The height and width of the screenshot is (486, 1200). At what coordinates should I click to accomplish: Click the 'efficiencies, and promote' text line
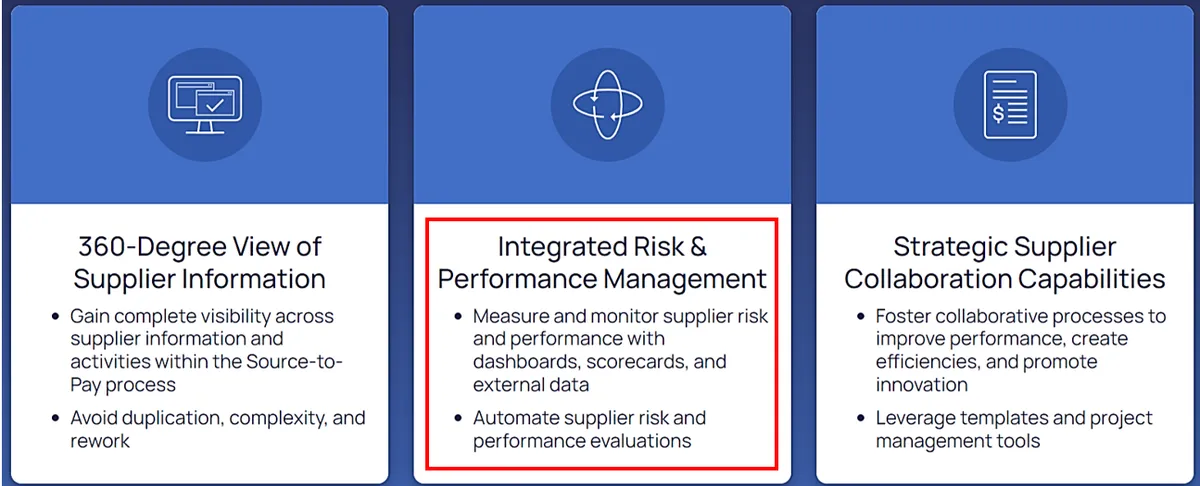(986, 361)
